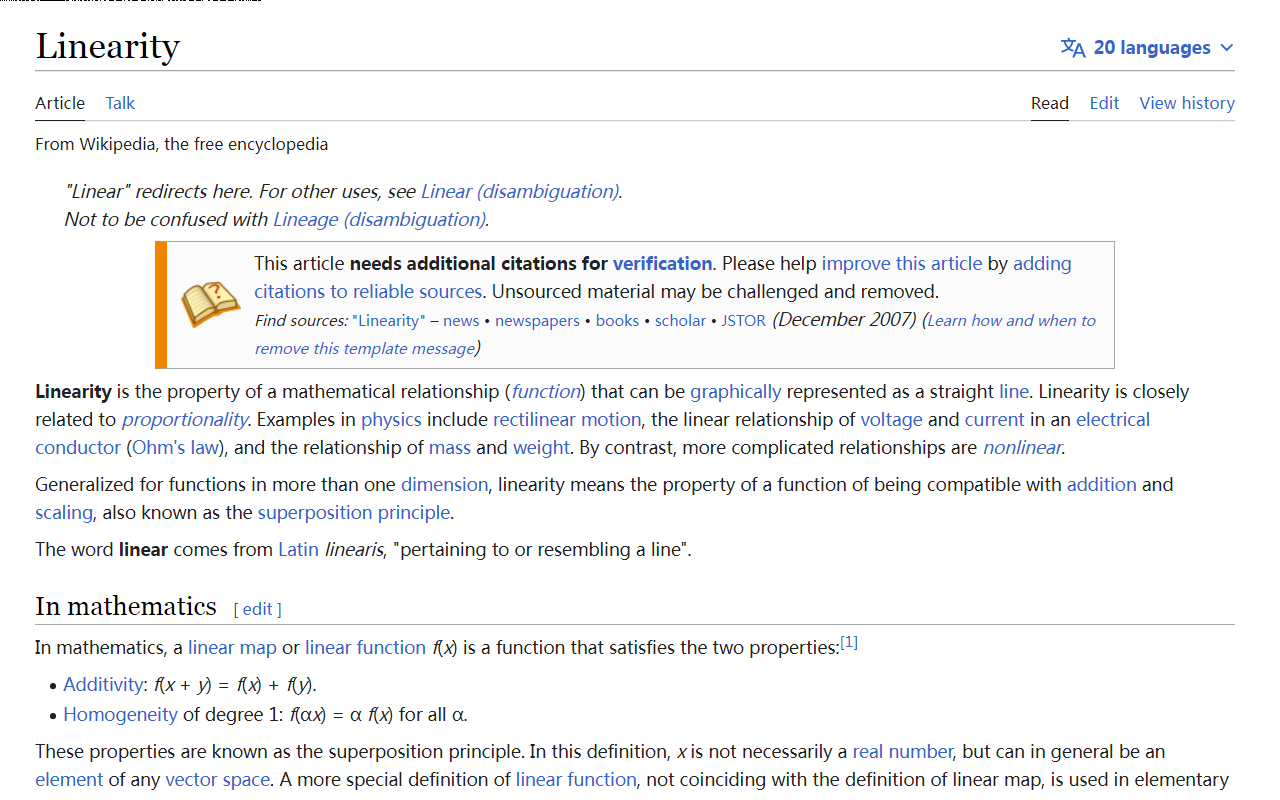Open the 20 languages menu
The height and width of the screenshot is (800, 1280).
pyautogui.click(x=1148, y=48)
